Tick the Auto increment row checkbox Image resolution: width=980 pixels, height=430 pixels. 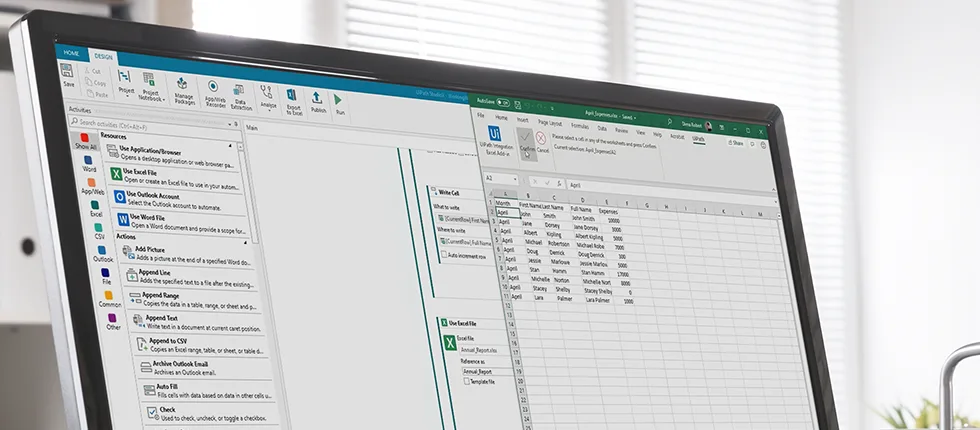(x=444, y=254)
